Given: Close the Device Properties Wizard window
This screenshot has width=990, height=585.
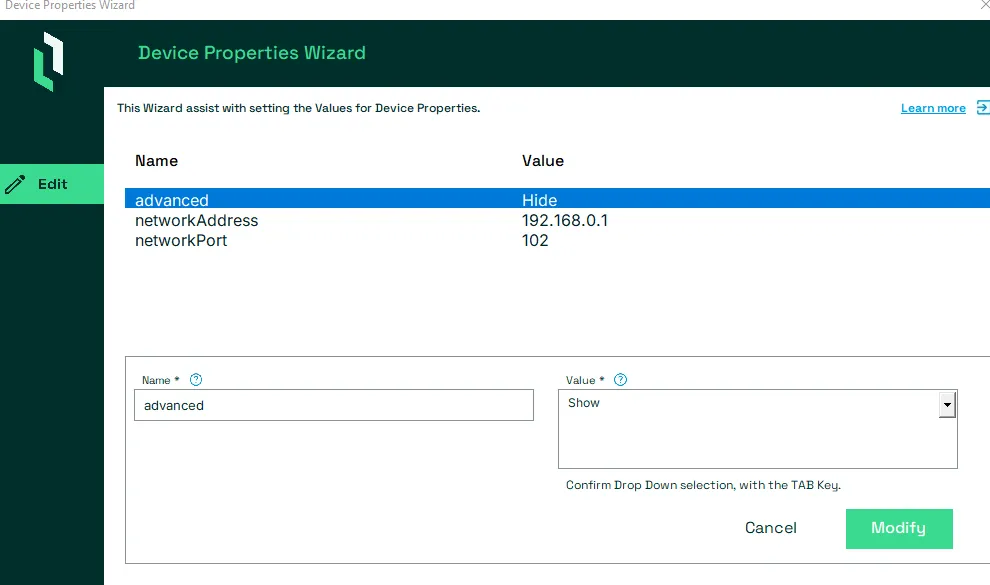Looking at the screenshot, I should pyautogui.click(x=984, y=5).
